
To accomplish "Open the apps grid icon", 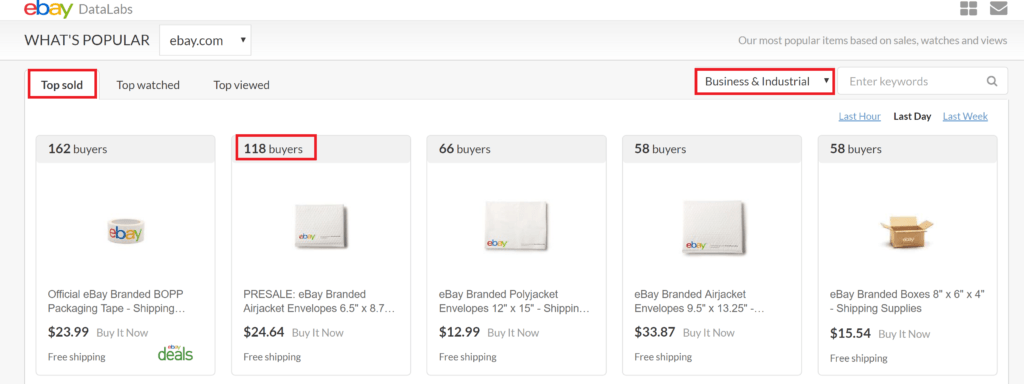I will [968, 8].
